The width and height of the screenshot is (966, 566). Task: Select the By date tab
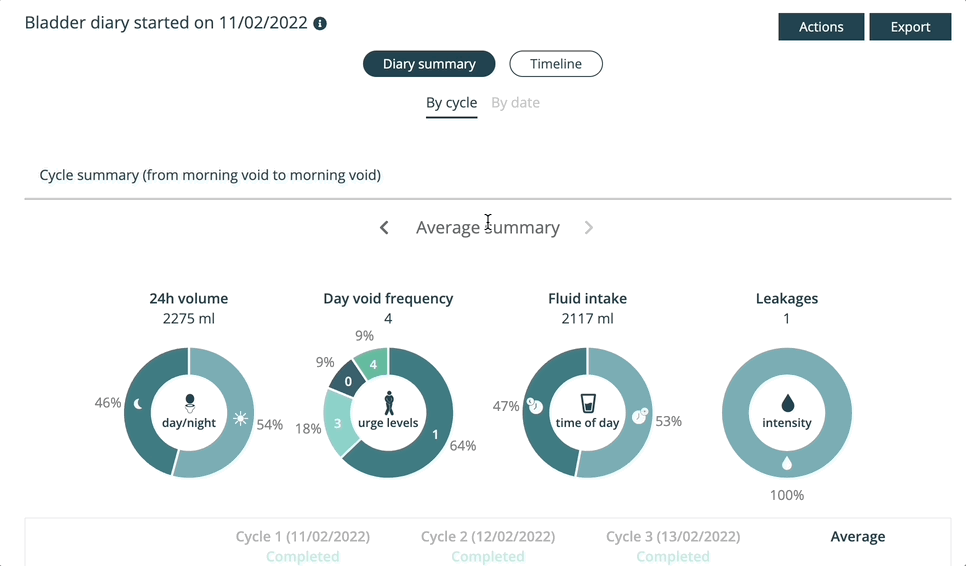pos(515,103)
